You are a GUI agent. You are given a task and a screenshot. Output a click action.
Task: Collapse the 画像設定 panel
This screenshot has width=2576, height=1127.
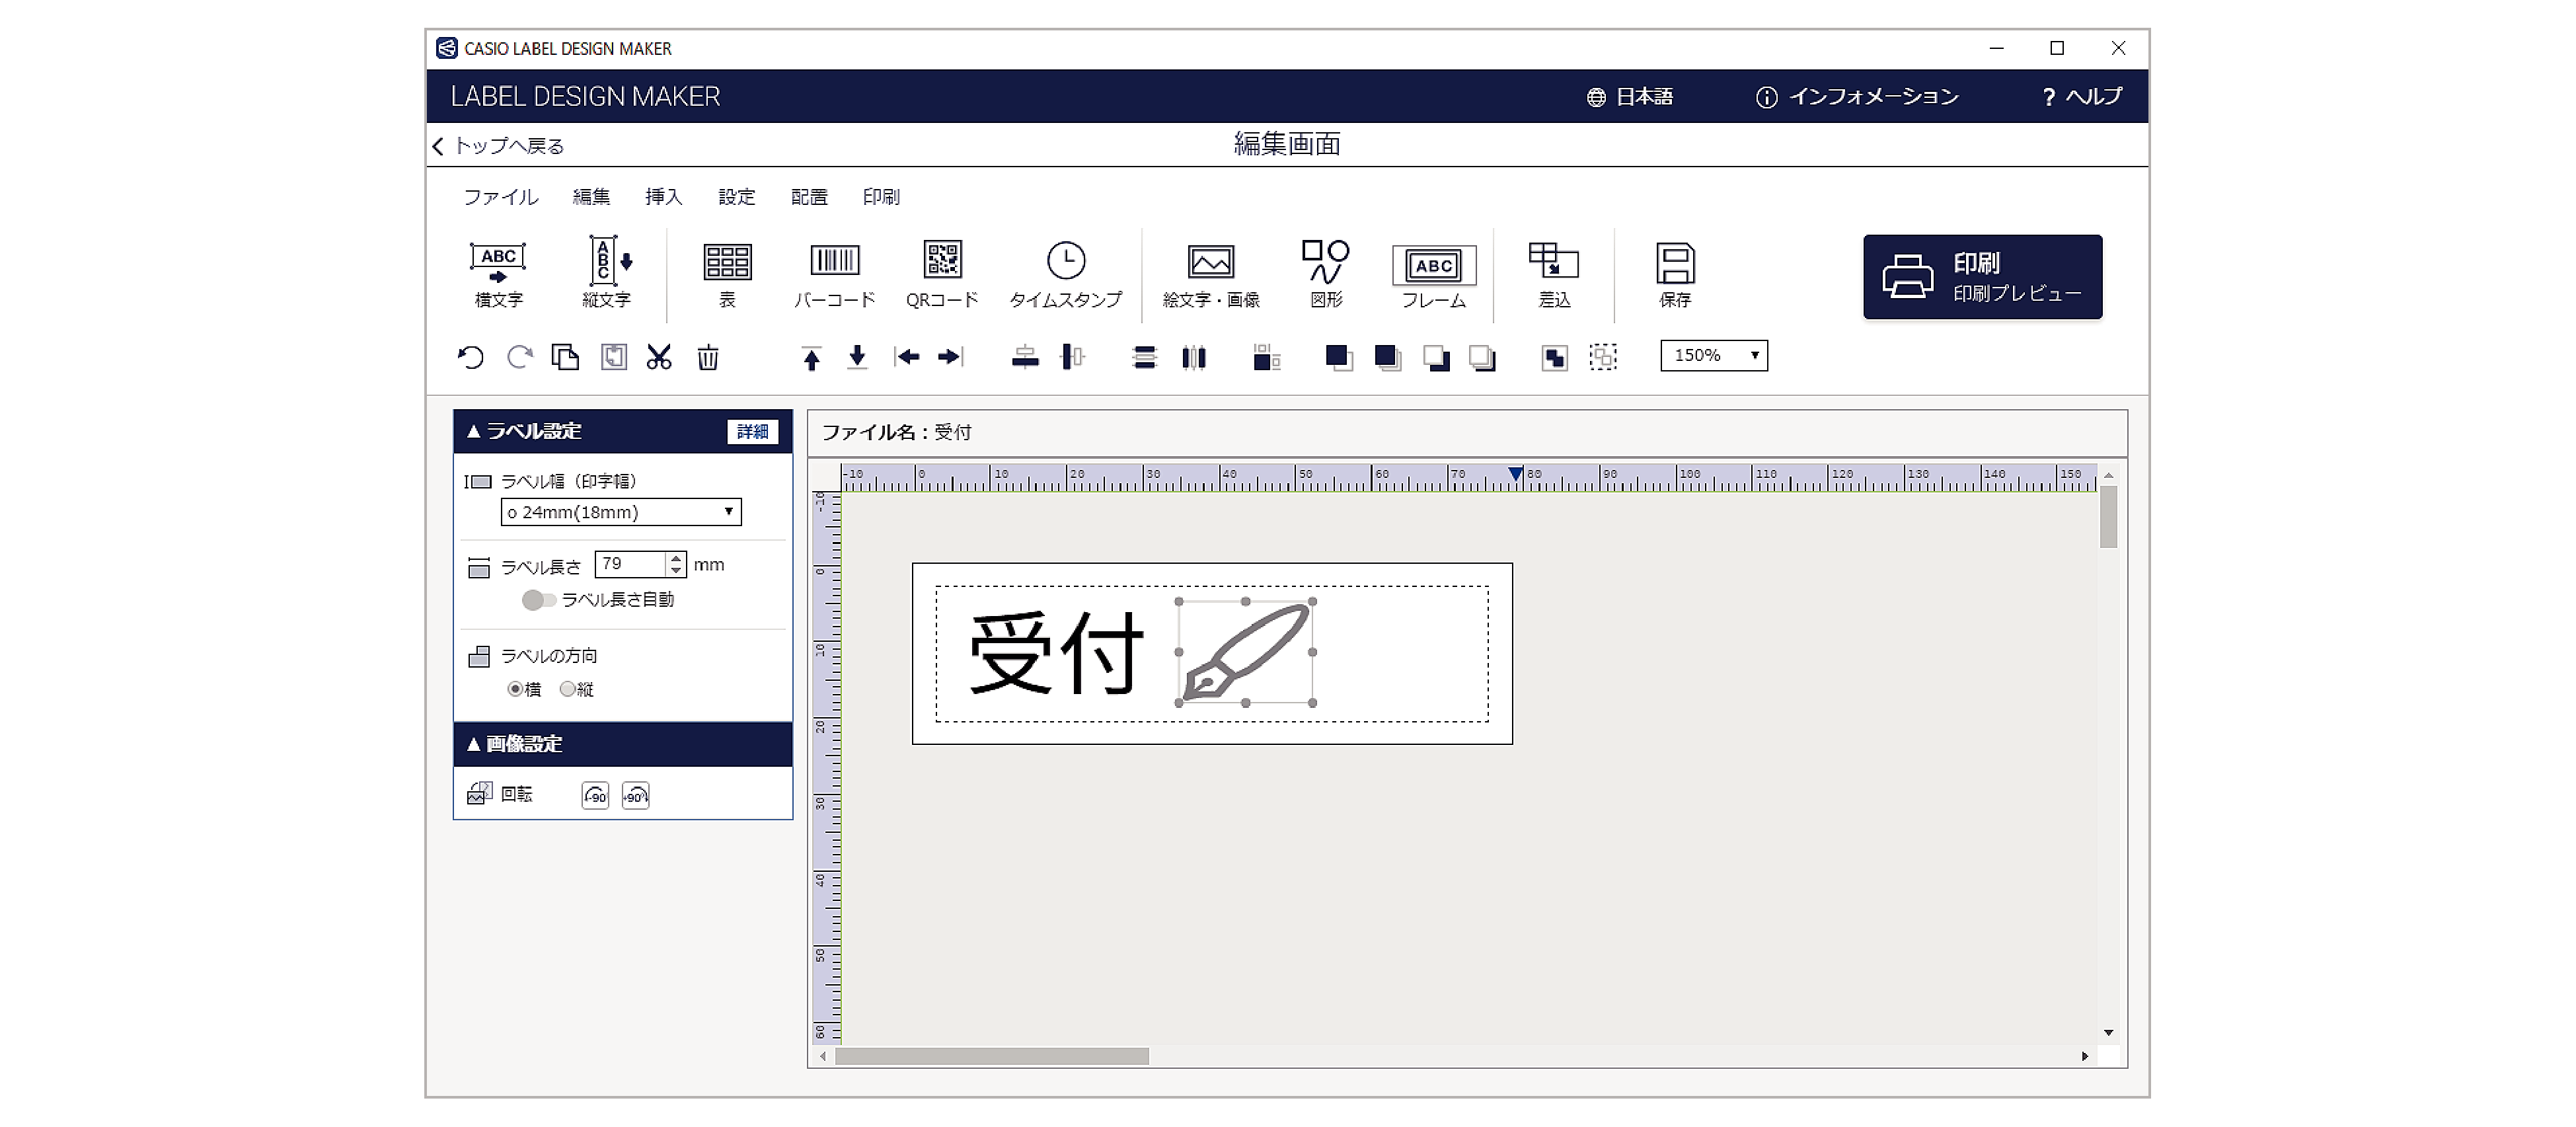point(474,744)
